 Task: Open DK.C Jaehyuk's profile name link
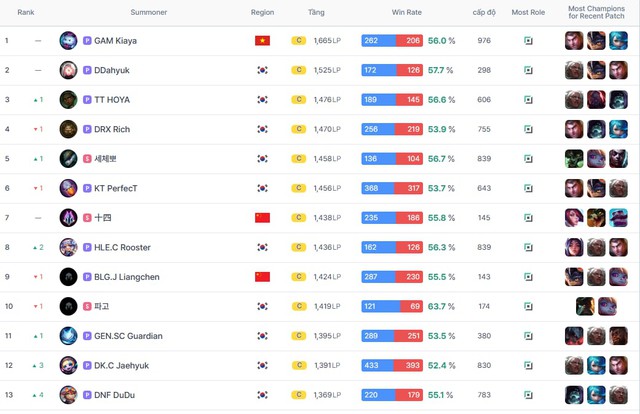[124, 365]
